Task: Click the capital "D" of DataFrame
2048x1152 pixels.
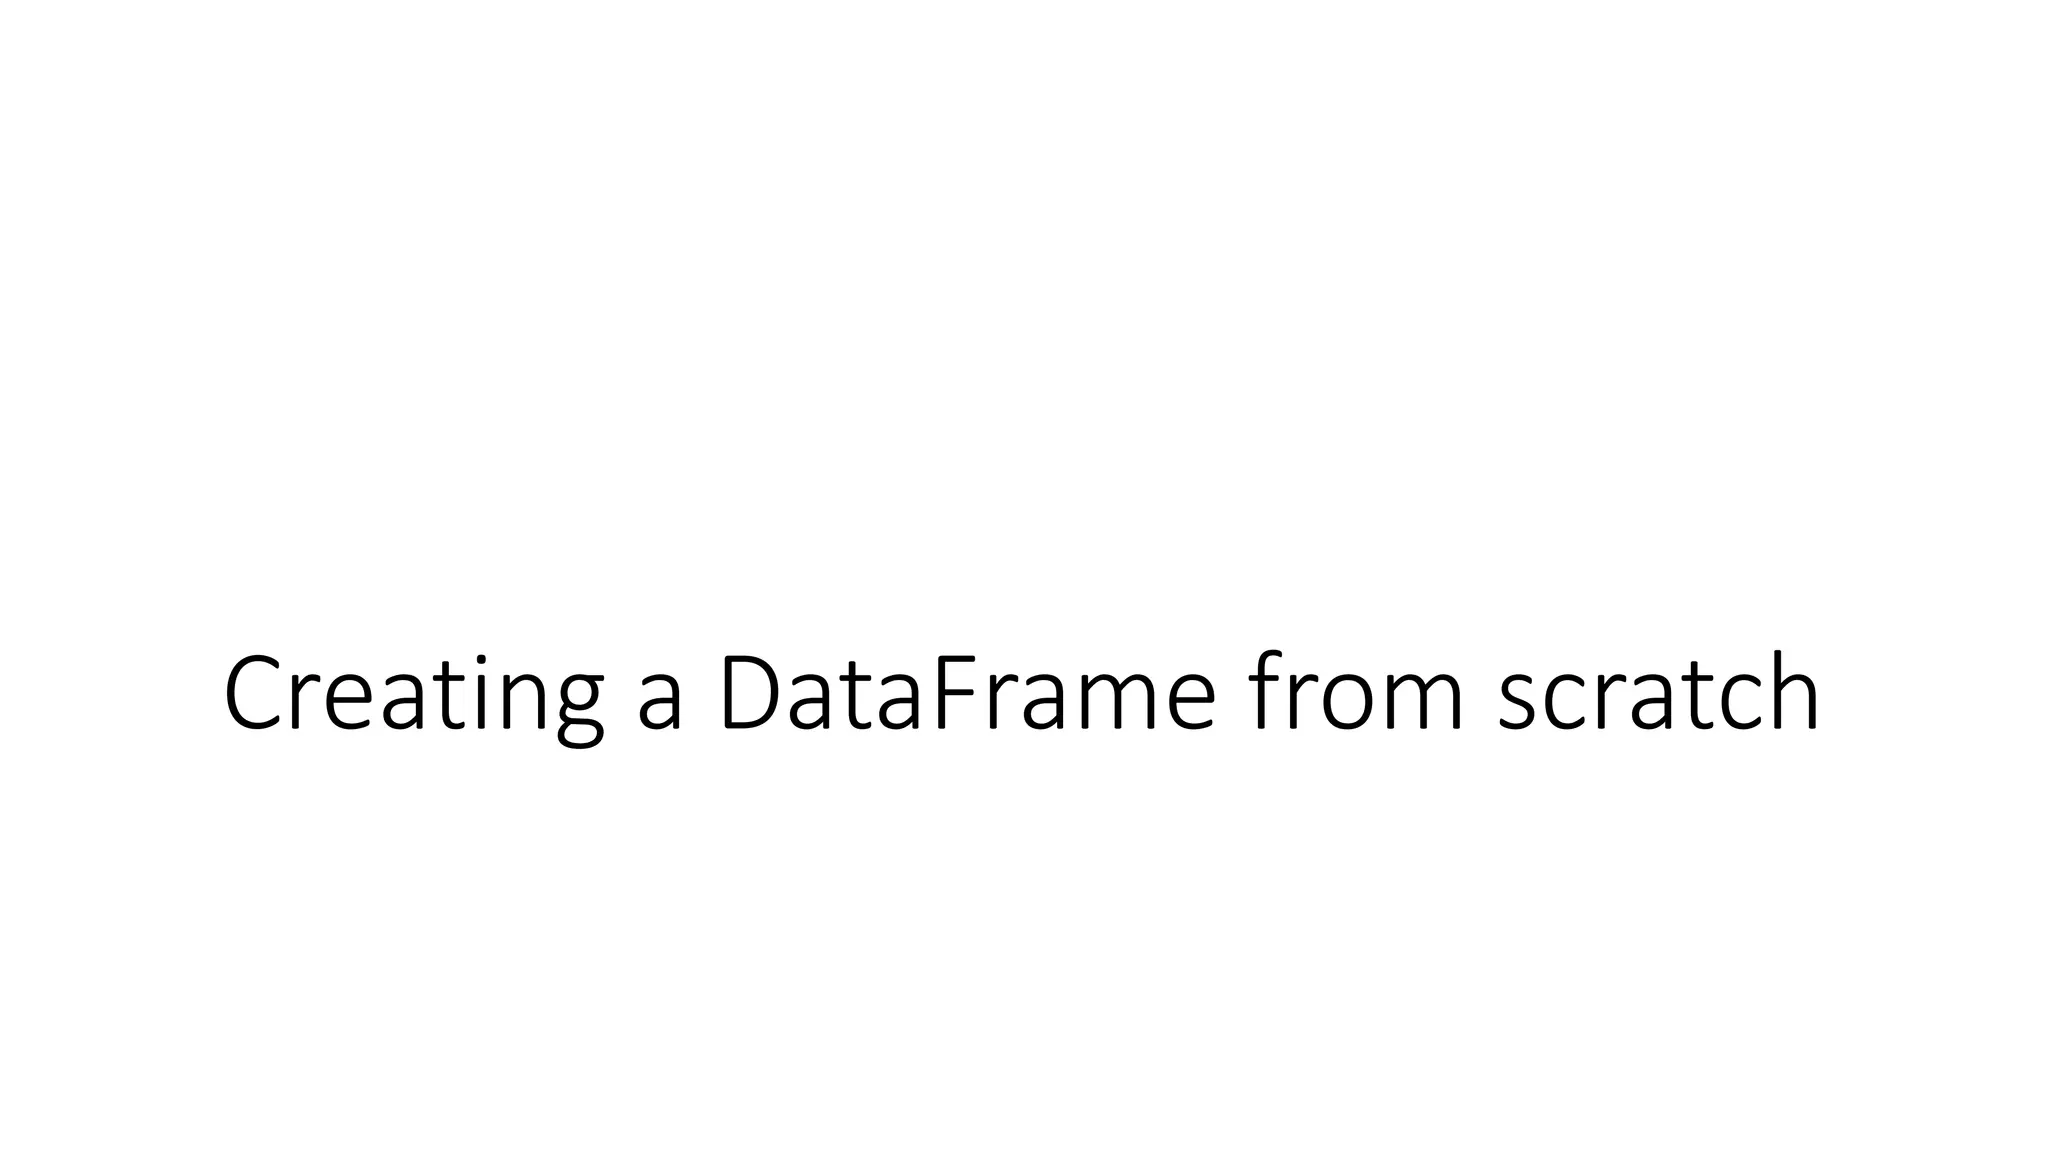Action: 752,694
